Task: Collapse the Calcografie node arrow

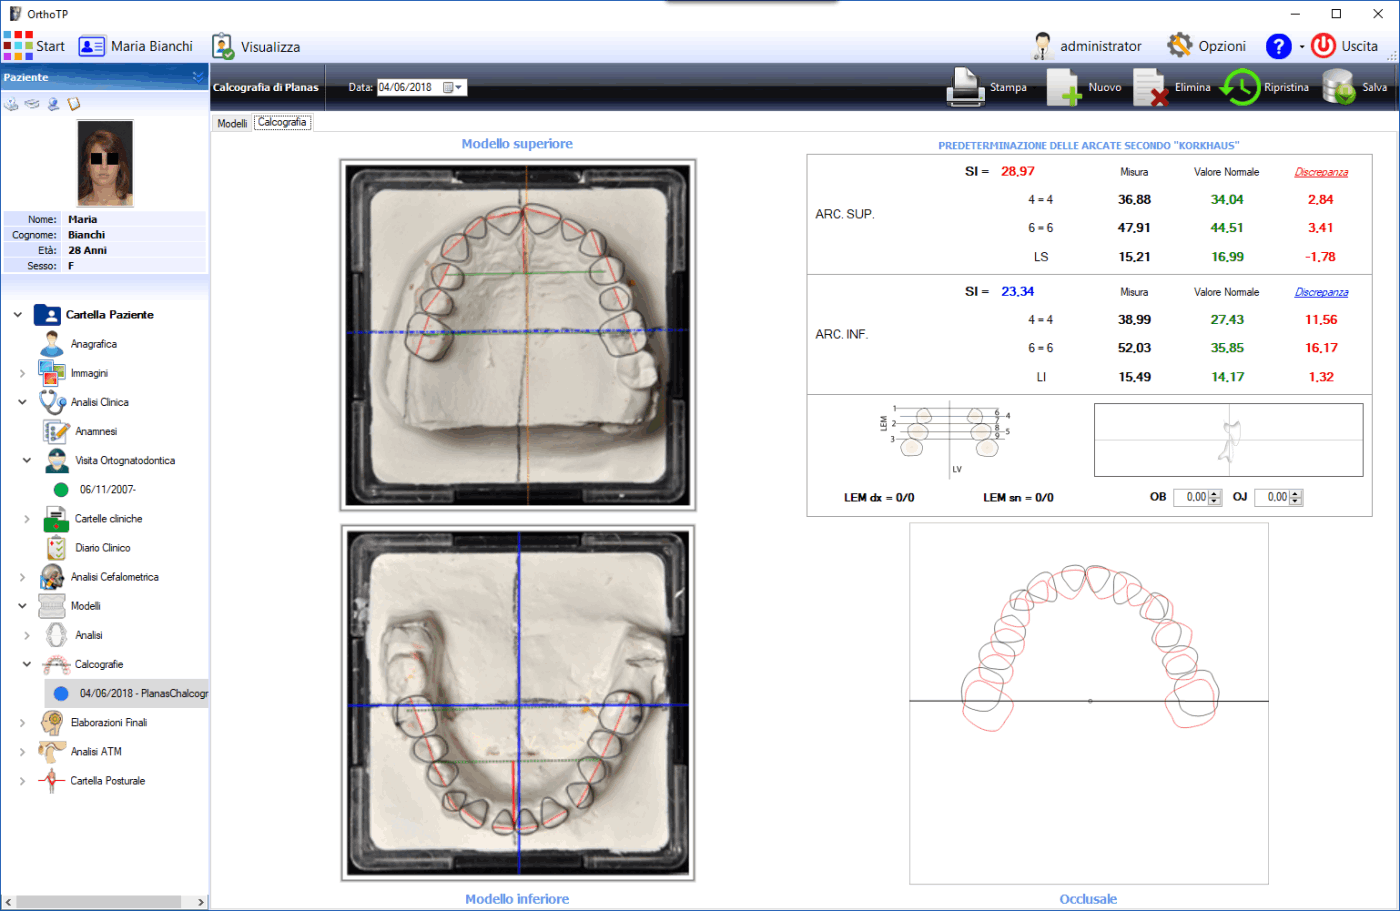Action: click(x=27, y=664)
